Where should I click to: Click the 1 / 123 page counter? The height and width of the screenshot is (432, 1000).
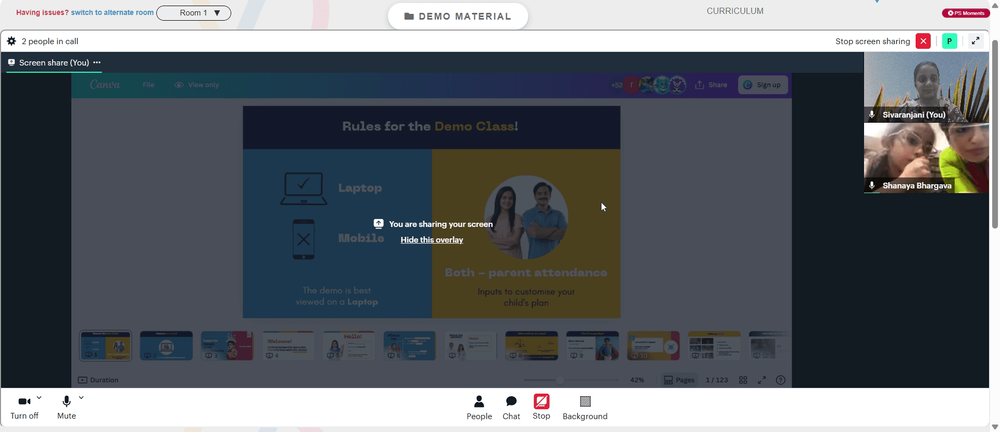coord(717,380)
